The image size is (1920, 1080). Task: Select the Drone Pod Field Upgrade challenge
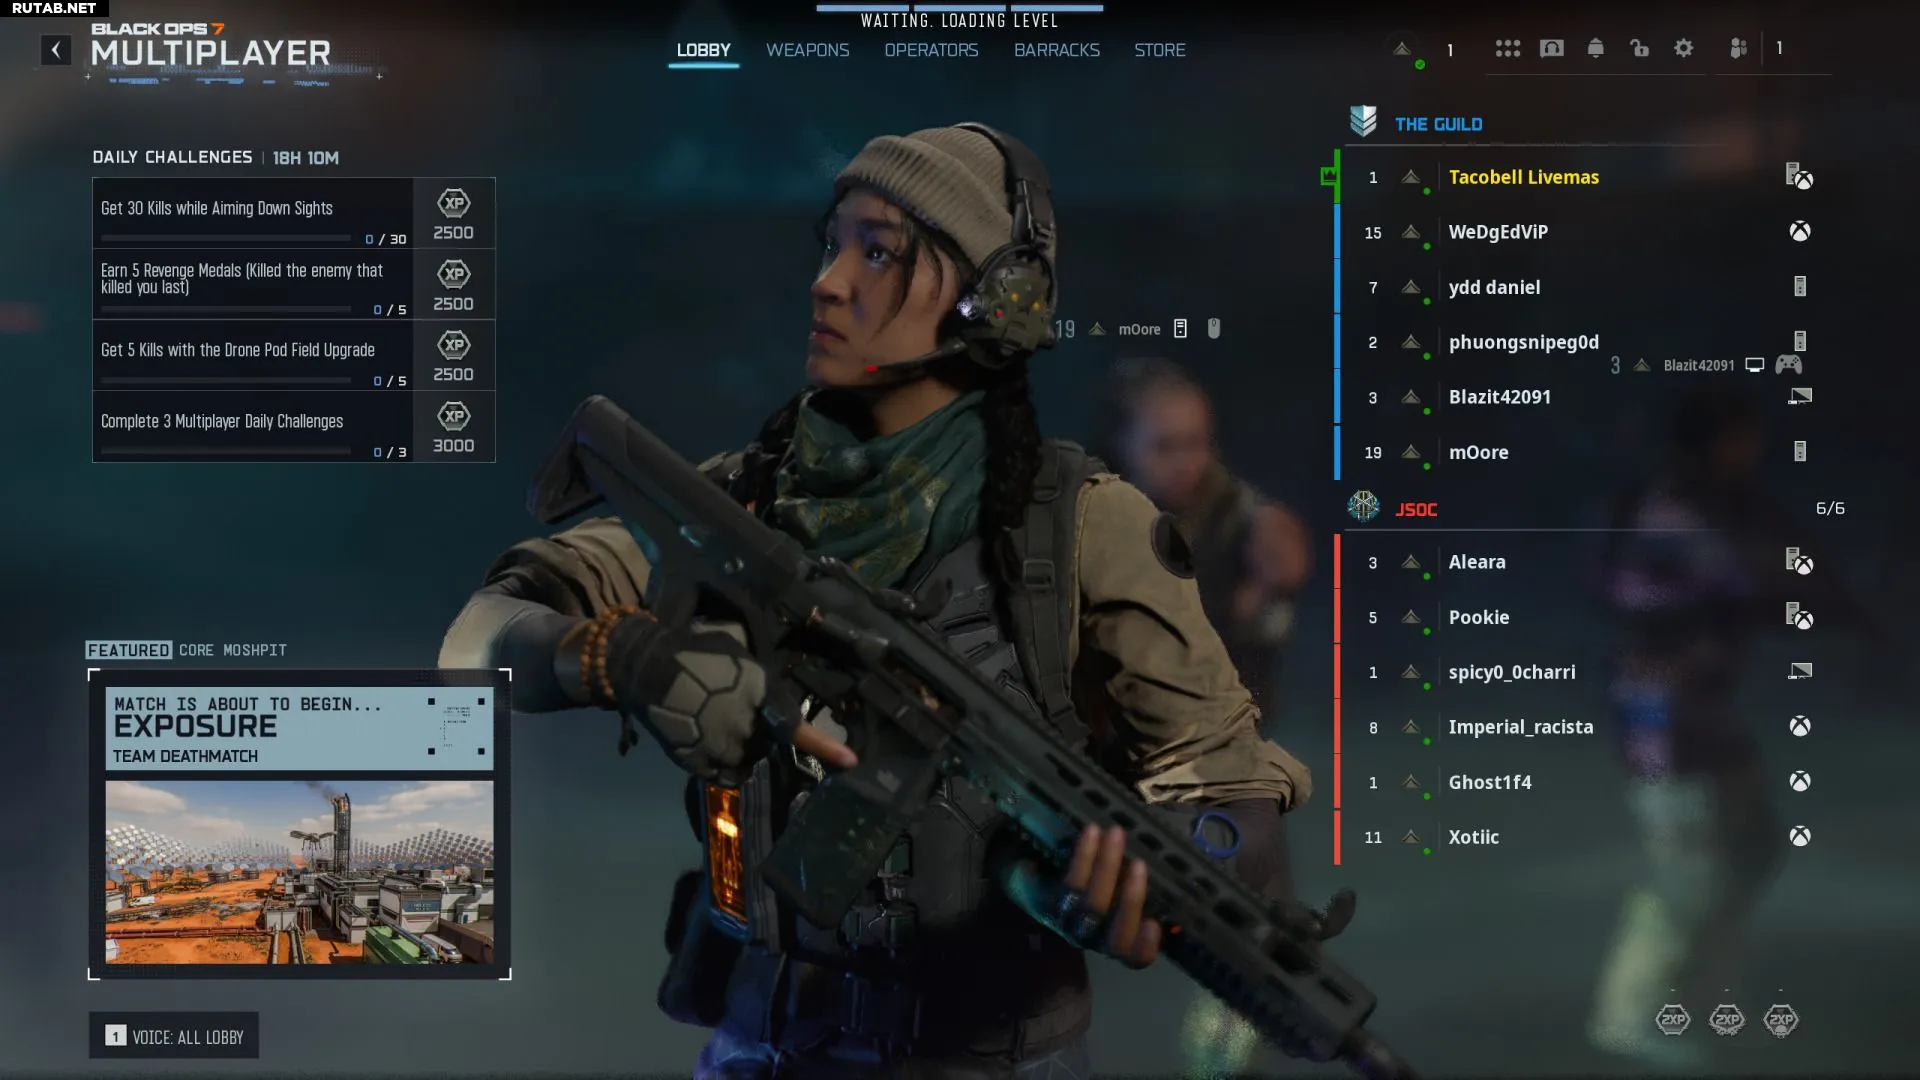pyautogui.click(x=253, y=355)
